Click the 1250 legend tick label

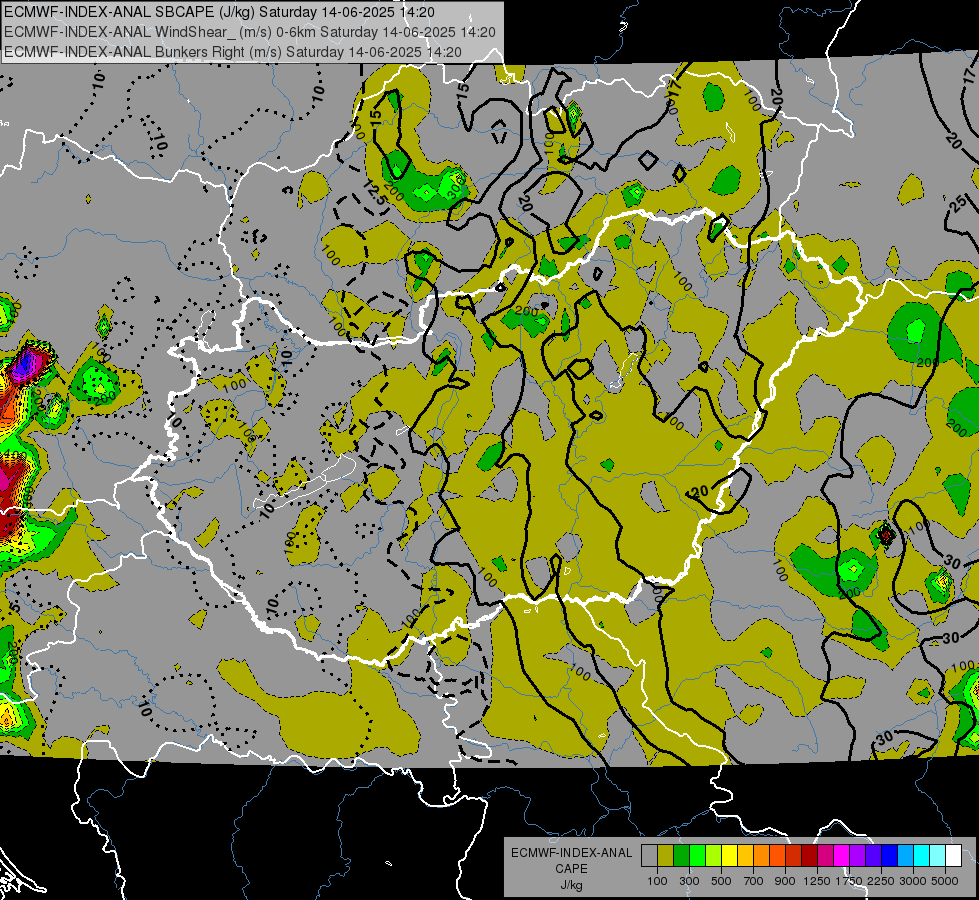point(817,881)
